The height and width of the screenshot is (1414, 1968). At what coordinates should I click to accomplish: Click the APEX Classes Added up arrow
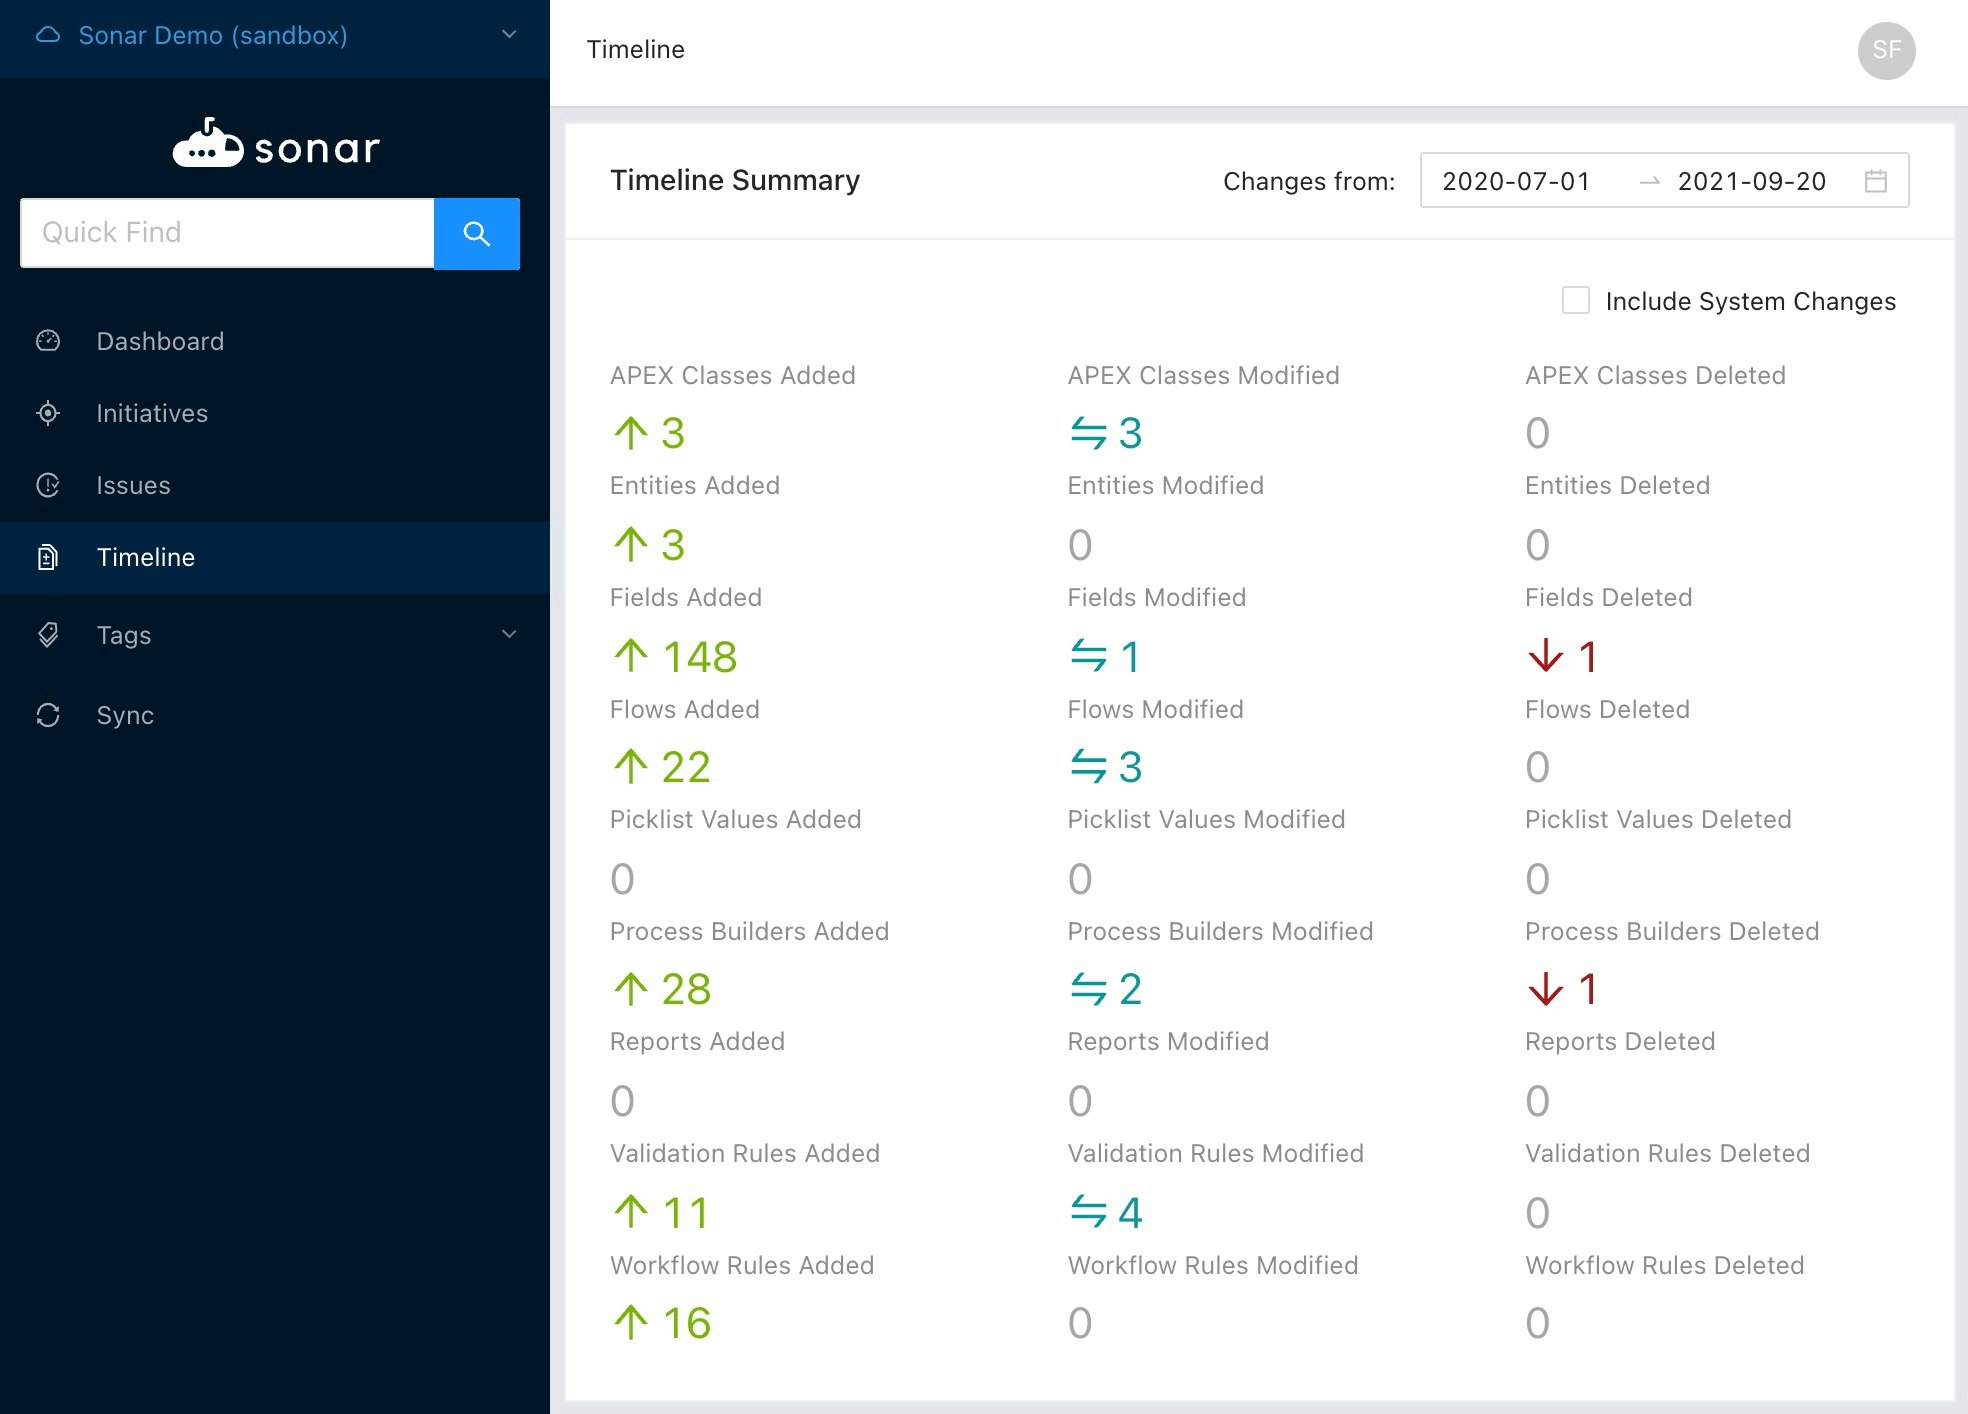click(x=631, y=433)
